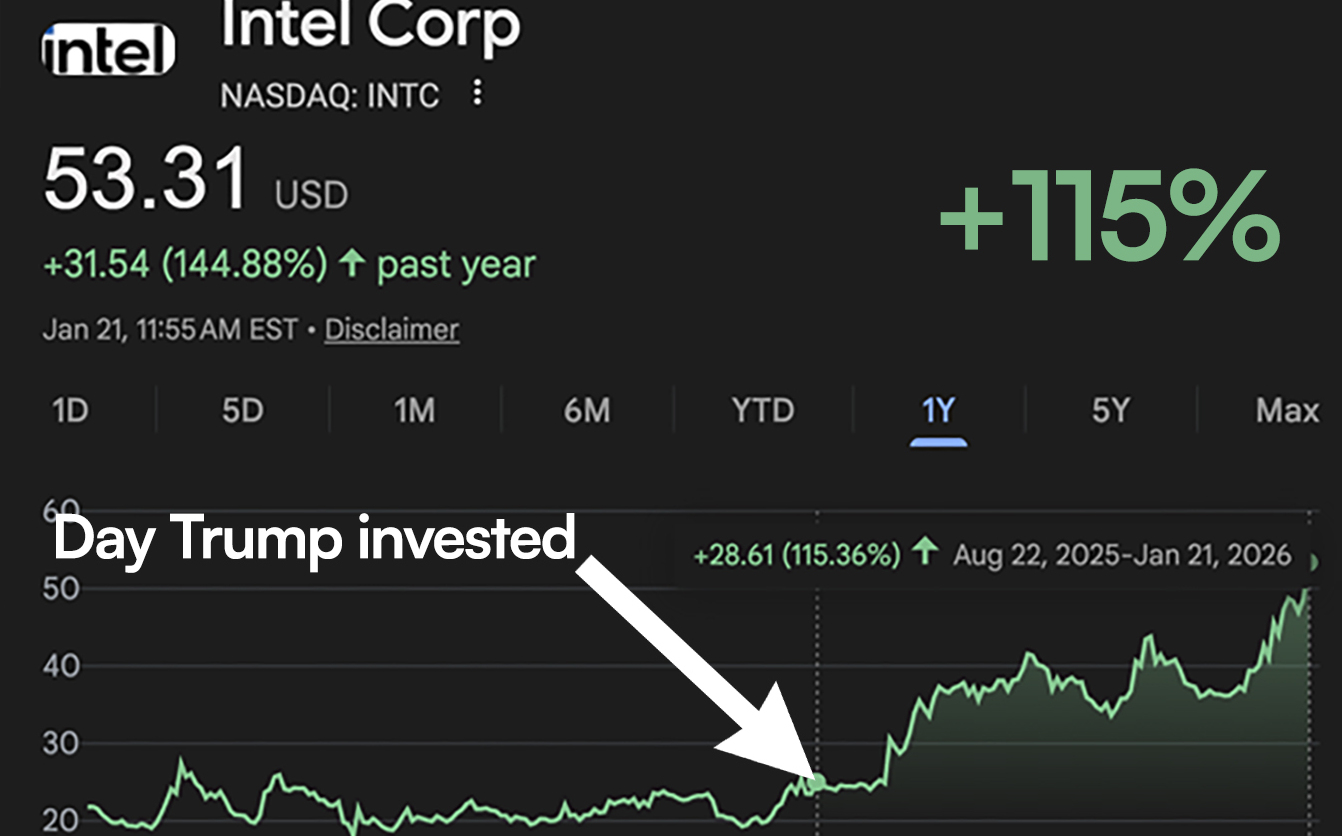Click the "Day Trump invested" annotation text
1342x836 pixels.
click(x=314, y=538)
